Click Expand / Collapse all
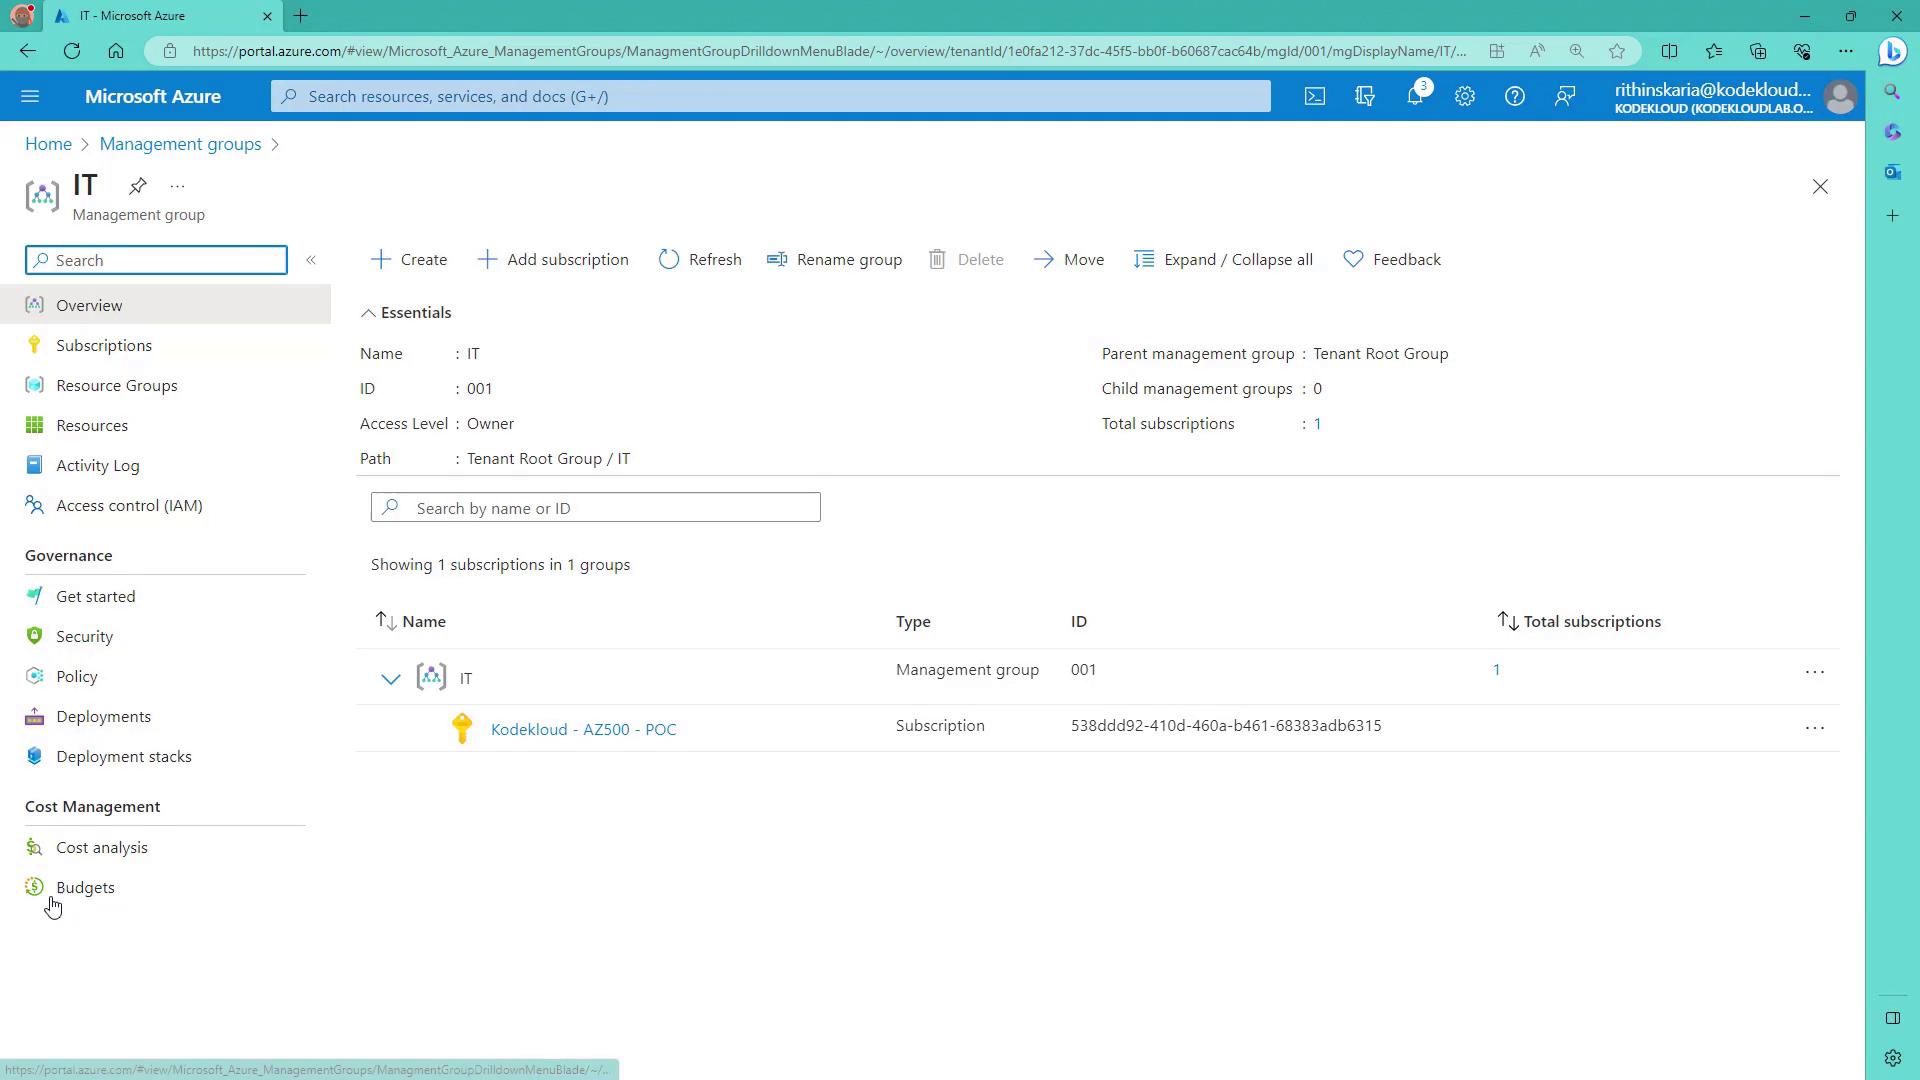This screenshot has height=1080, width=1920. (x=1224, y=259)
